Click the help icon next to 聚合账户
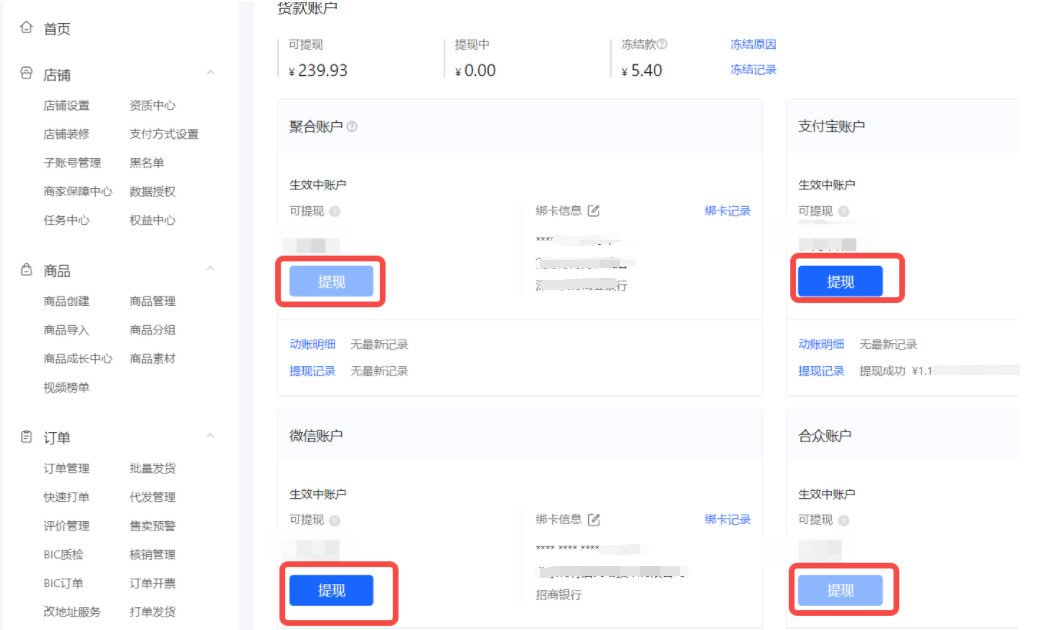Image resolution: width=1058 pixels, height=630 pixels. tap(352, 127)
